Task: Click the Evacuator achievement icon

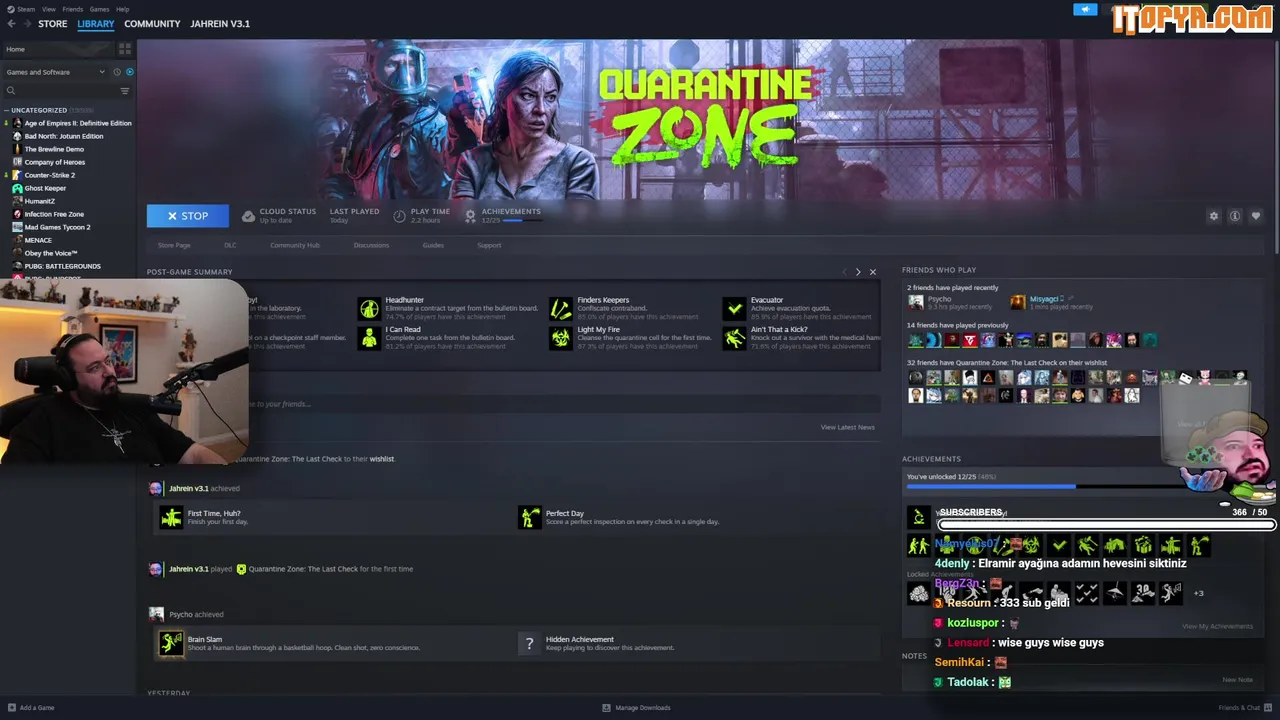Action: click(735, 308)
